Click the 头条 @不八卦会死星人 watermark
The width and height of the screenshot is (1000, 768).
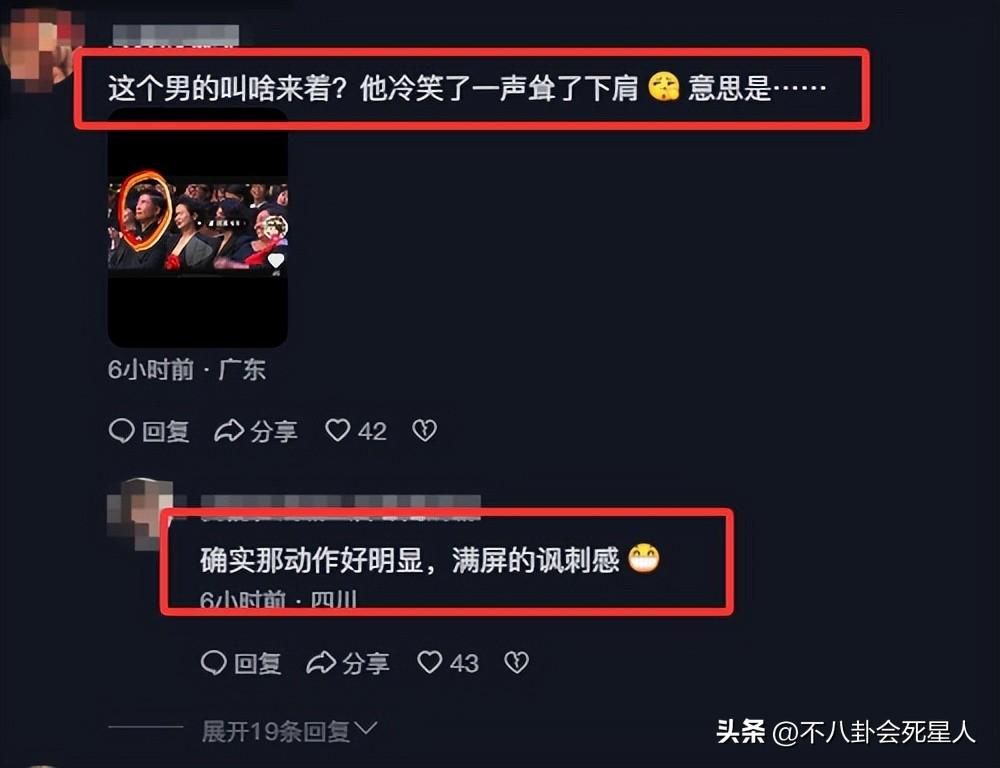coord(846,732)
